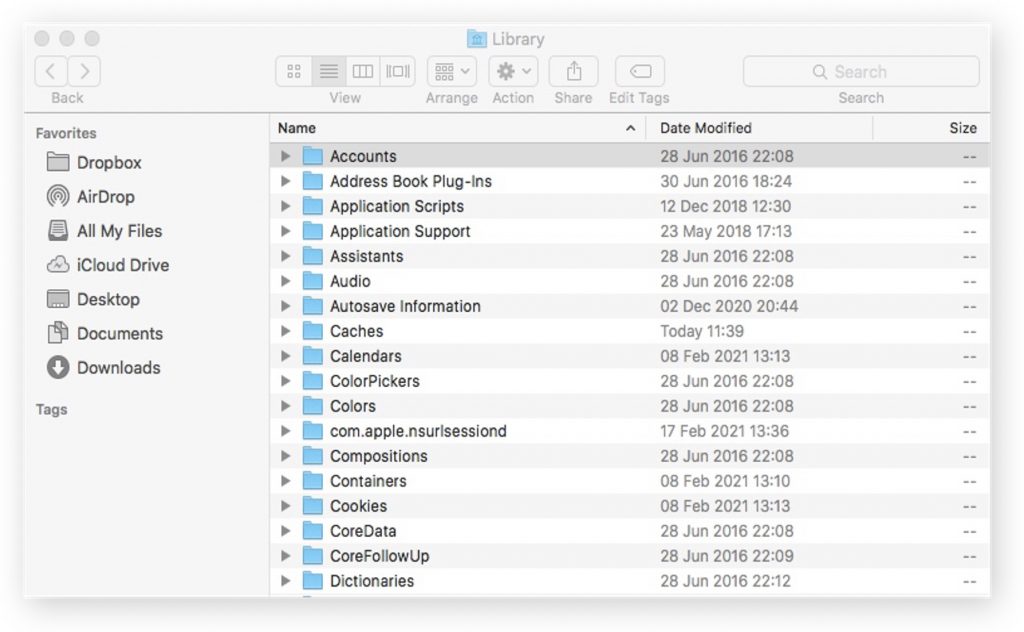Viewport: 1024px width, 632px height.
Task: Go back with the left arrow
Action: [51, 72]
